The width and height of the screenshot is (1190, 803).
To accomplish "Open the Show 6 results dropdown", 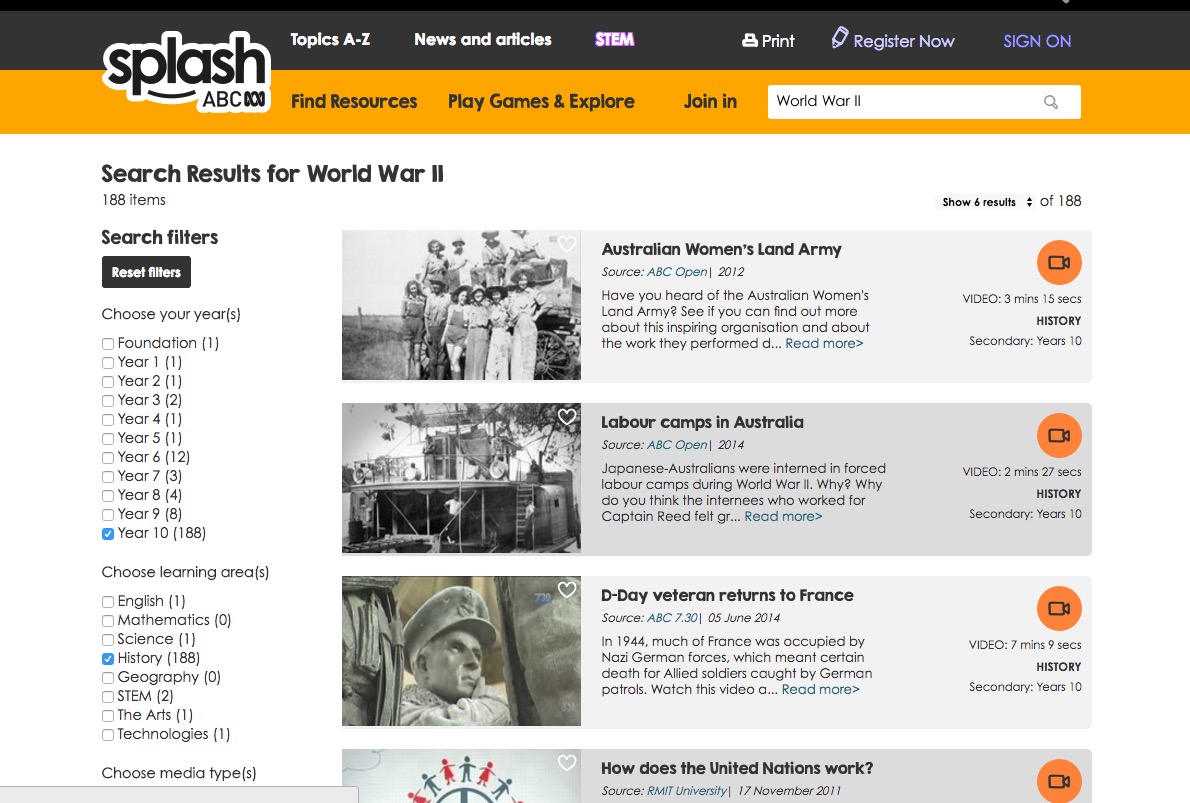I will [987, 202].
